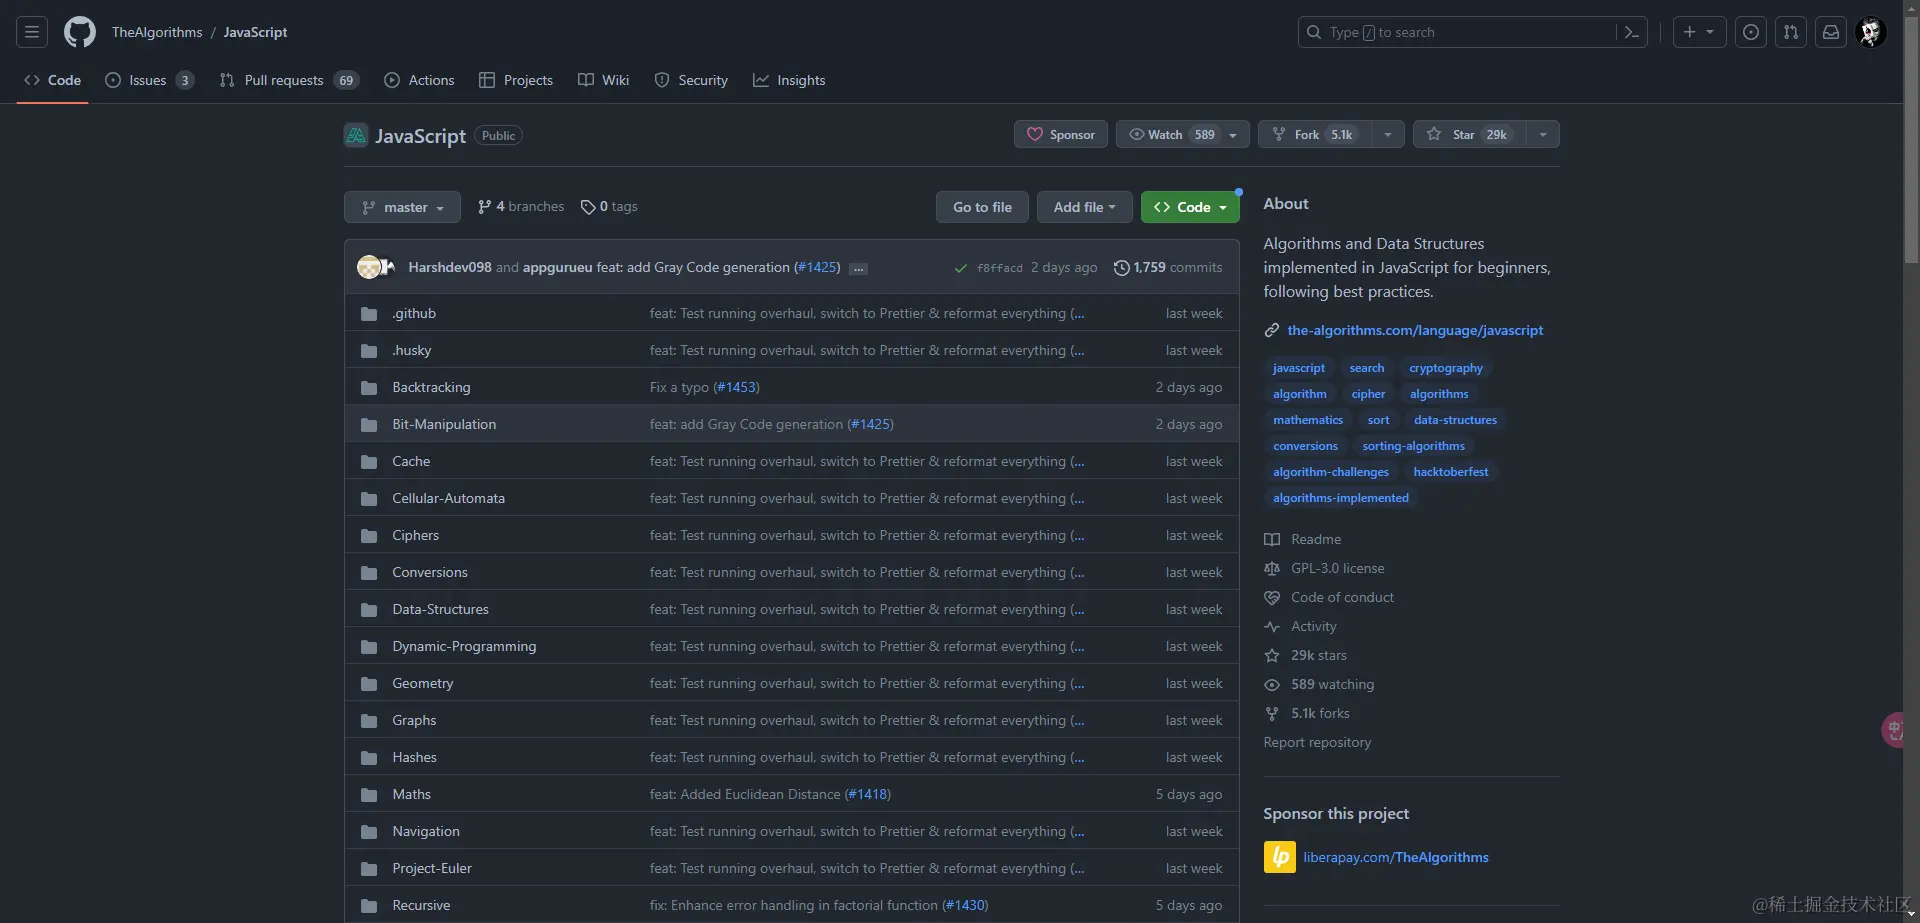View the 4 branches link
The height and width of the screenshot is (923, 1920).
coord(521,207)
